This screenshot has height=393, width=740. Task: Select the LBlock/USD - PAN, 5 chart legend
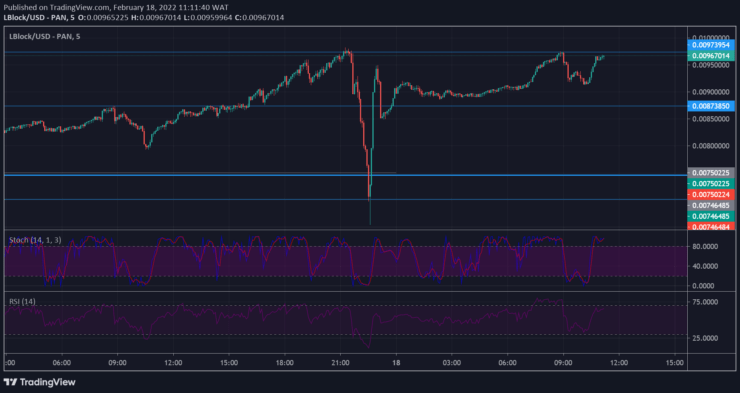pos(45,36)
